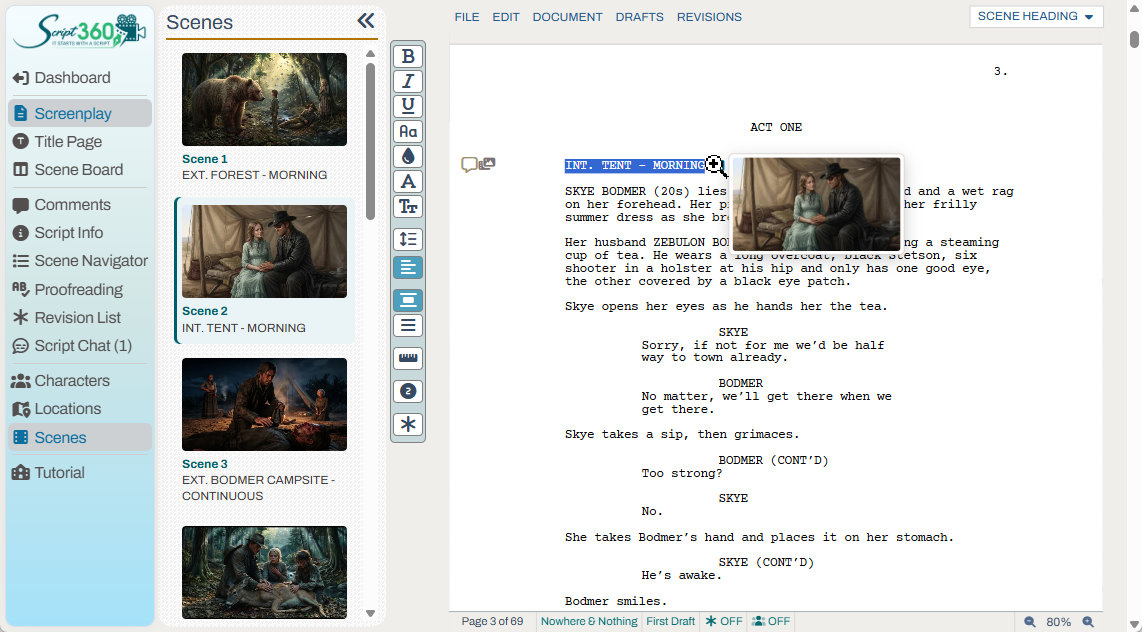This screenshot has height=632, width=1142.
Task: Toggle revision mode asterisk OFF
Action: (723, 621)
